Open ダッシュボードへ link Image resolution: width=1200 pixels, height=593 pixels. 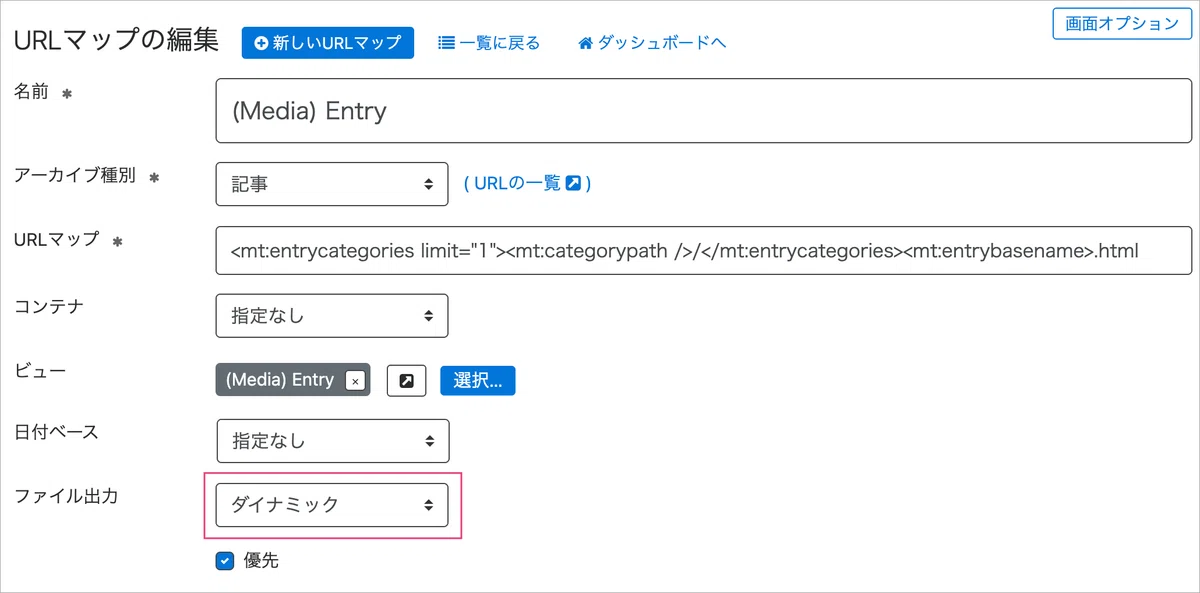click(652, 43)
